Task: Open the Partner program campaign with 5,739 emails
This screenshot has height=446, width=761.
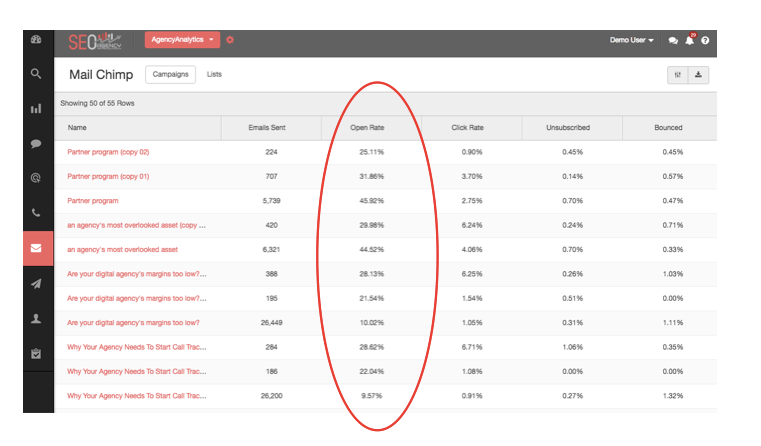Action: (x=93, y=200)
